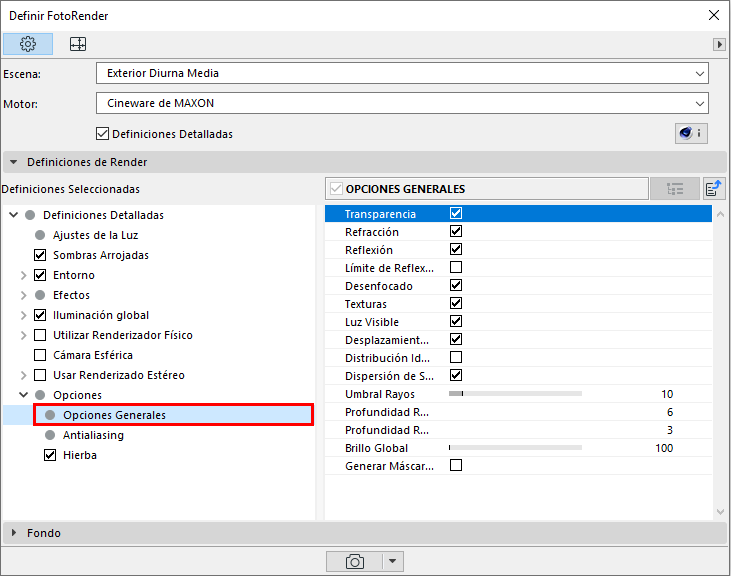Toggle the Refracción checkbox

tap(456, 231)
